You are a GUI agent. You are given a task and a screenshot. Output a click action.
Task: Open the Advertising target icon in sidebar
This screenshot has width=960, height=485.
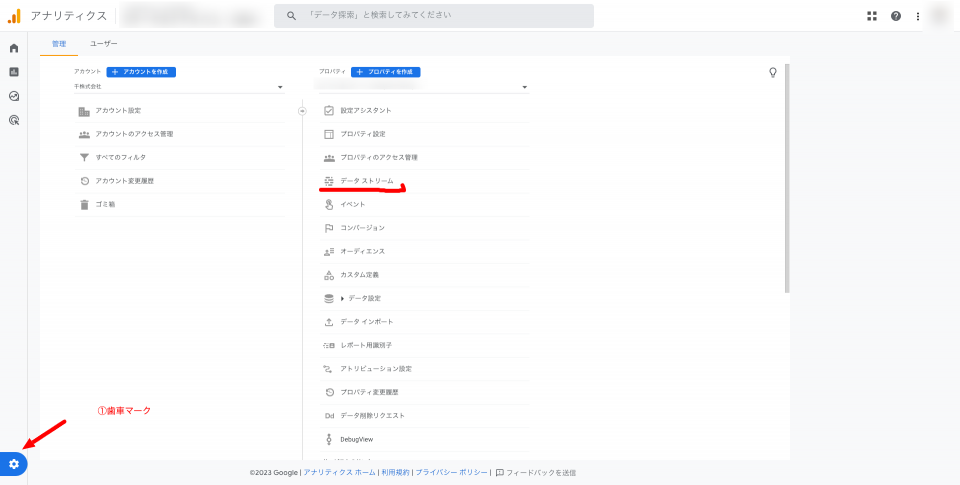click(13, 120)
